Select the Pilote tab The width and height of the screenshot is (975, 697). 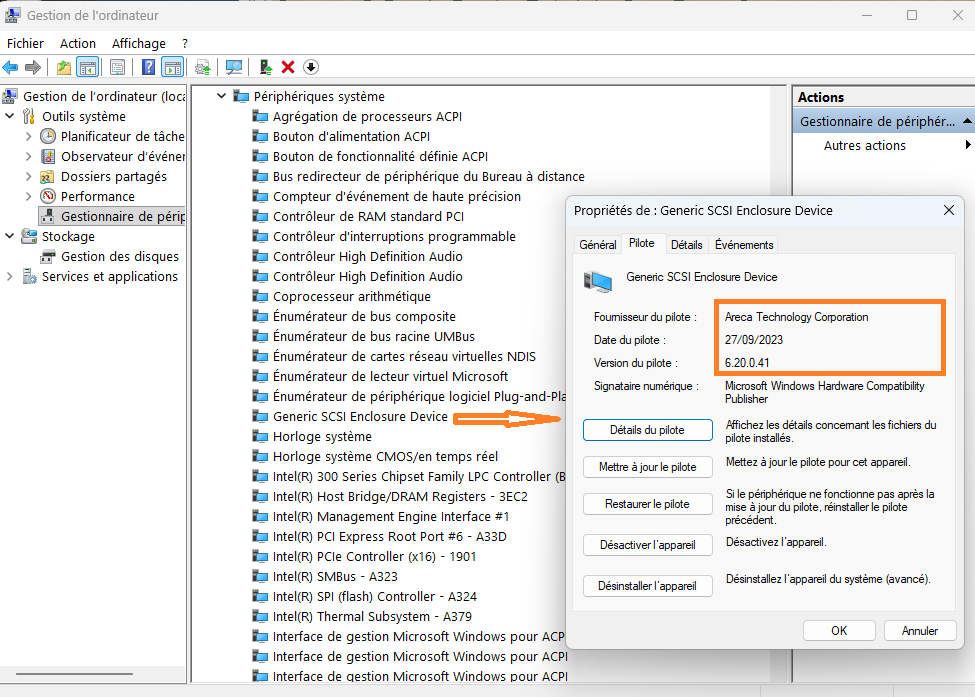point(642,243)
